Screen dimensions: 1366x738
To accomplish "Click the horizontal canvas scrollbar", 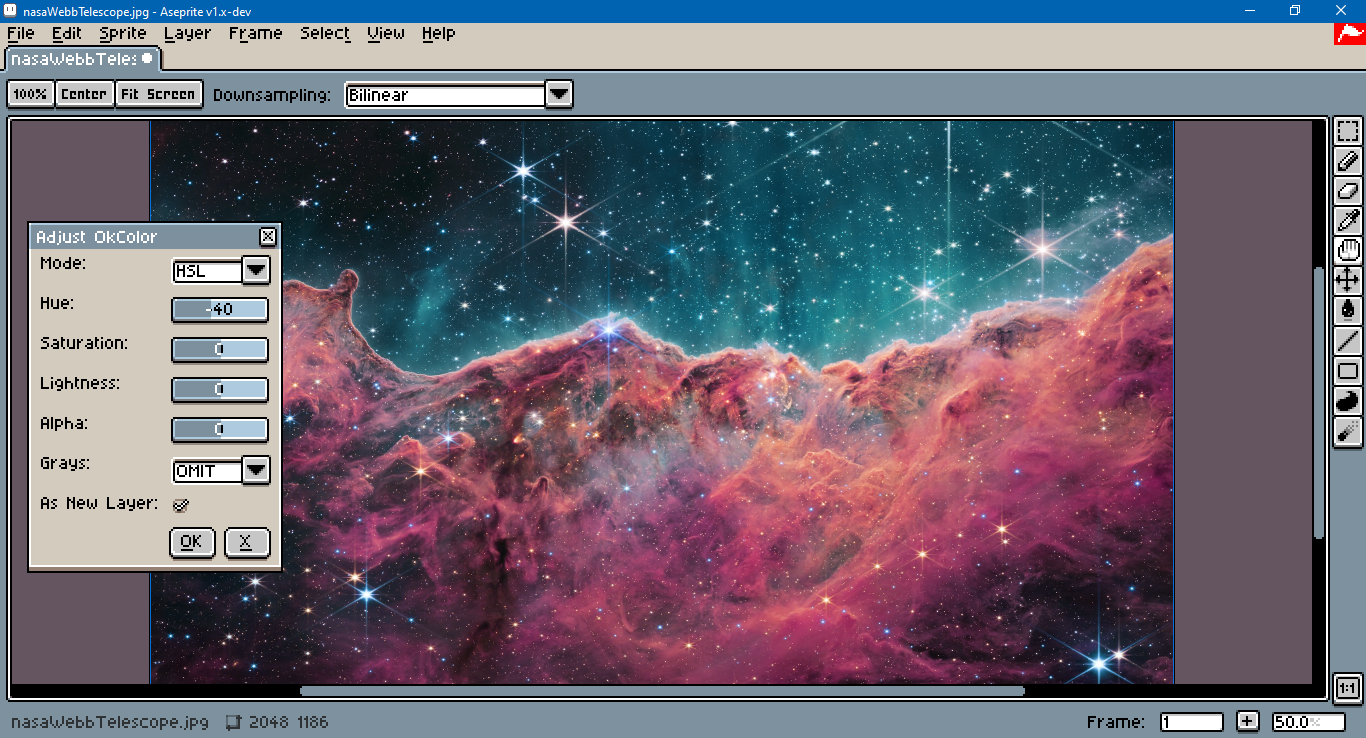I will click(662, 691).
